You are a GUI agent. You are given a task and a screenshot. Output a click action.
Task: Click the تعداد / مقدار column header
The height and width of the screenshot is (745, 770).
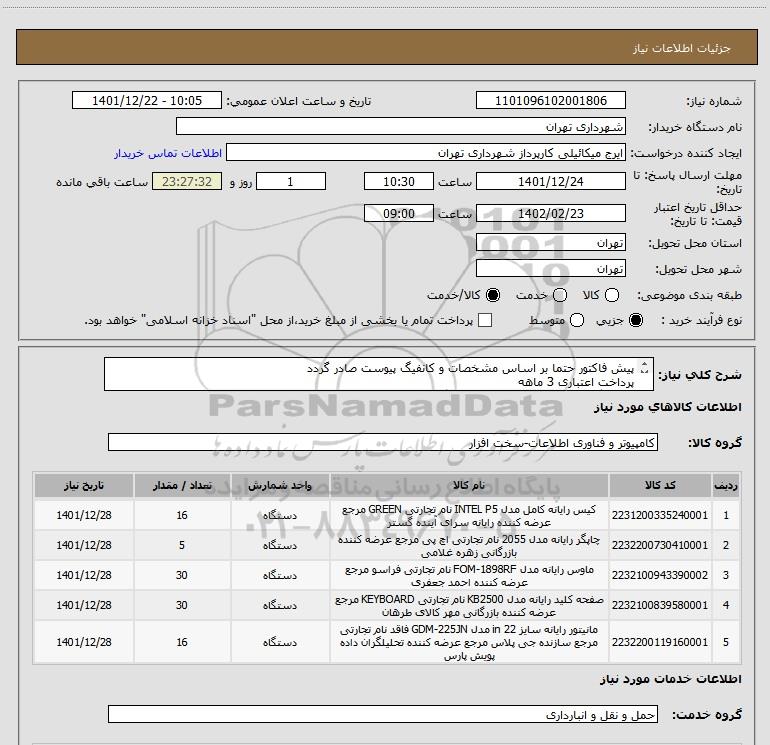tap(182, 485)
